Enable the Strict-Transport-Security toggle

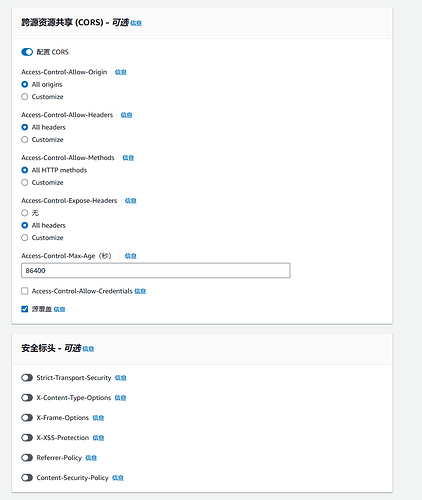[x=27, y=378]
